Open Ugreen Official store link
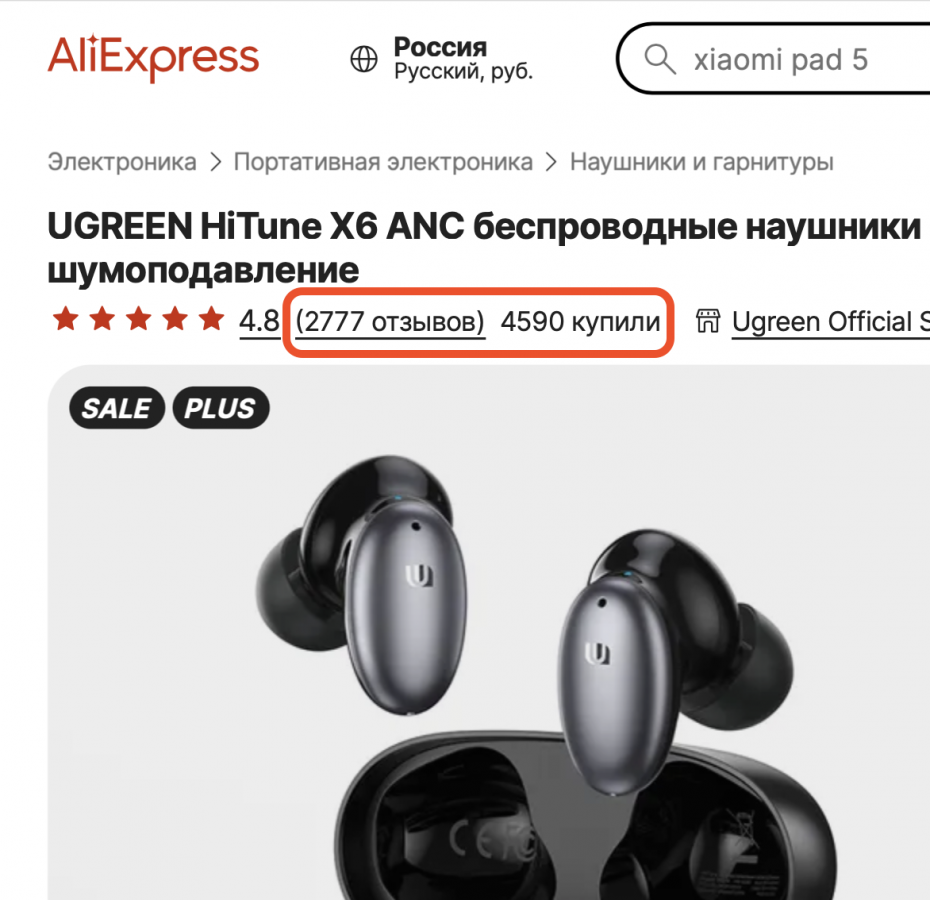The image size is (930, 900). coord(830,322)
